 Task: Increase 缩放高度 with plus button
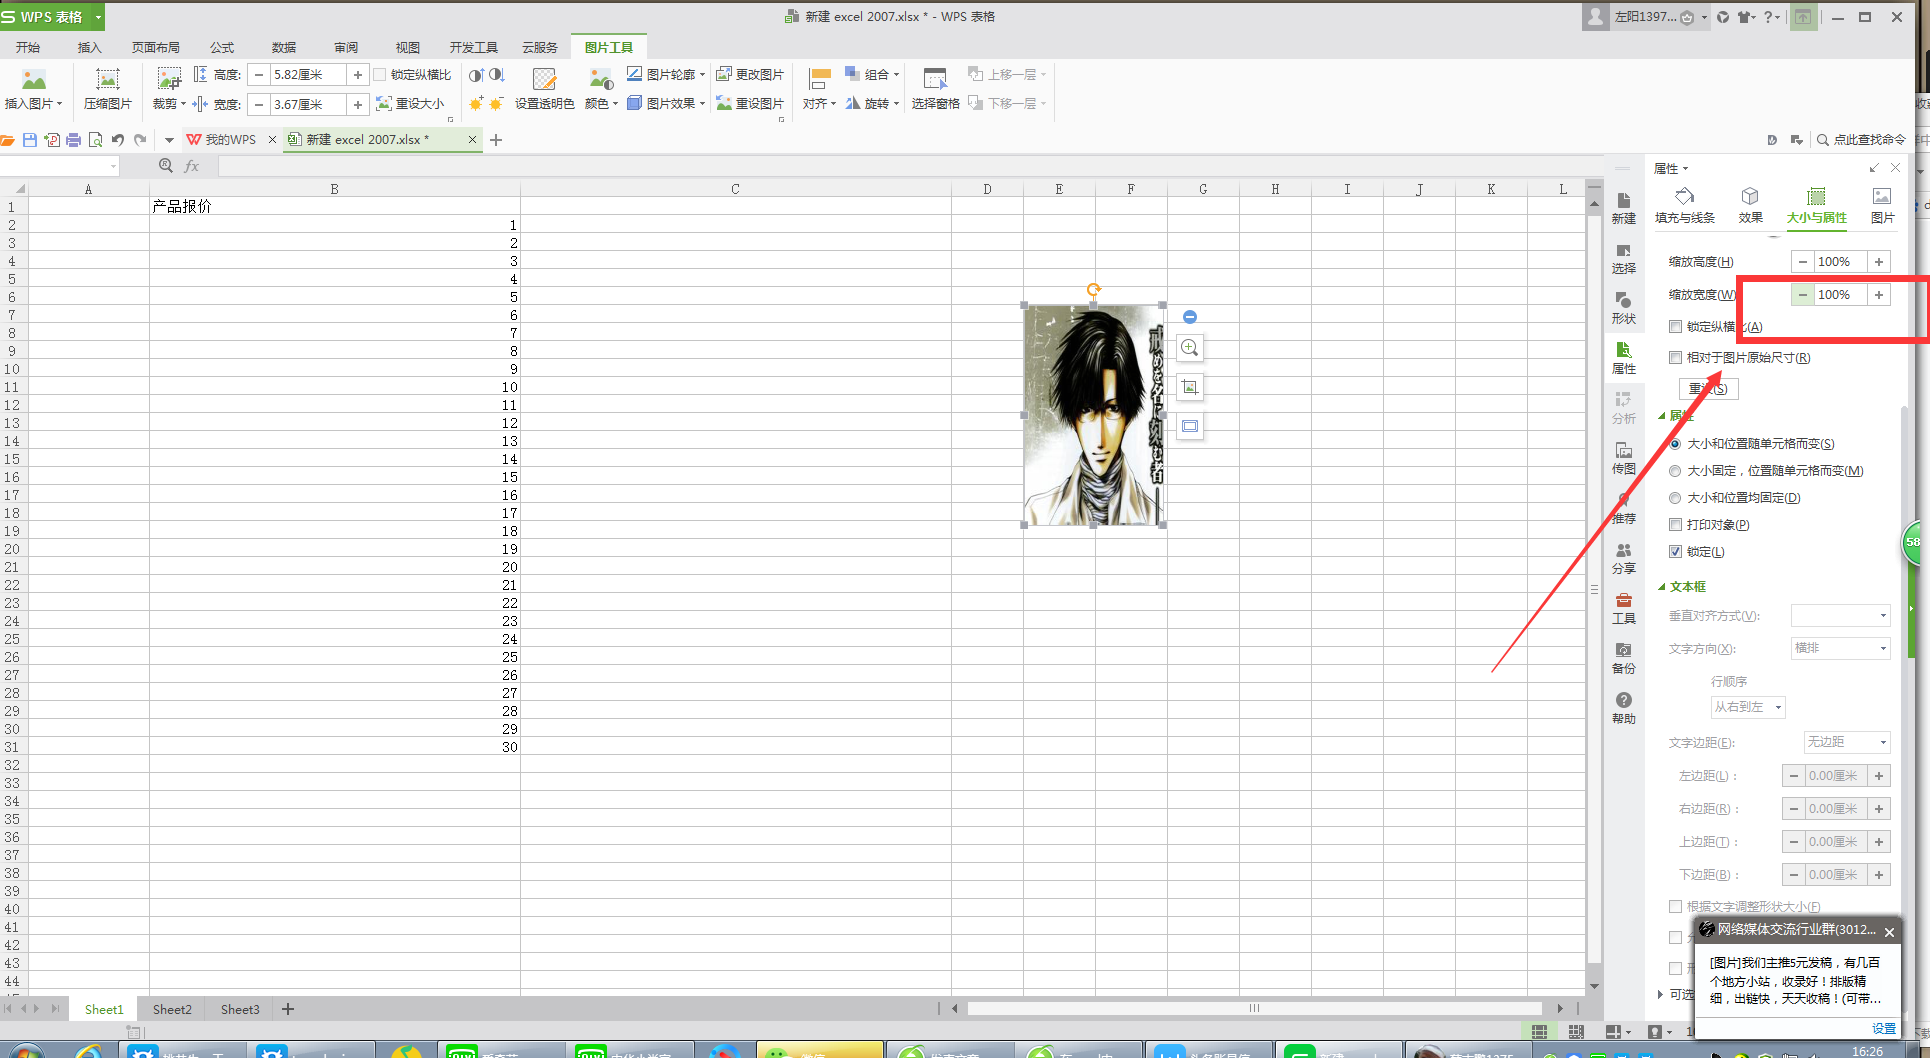coord(1879,262)
